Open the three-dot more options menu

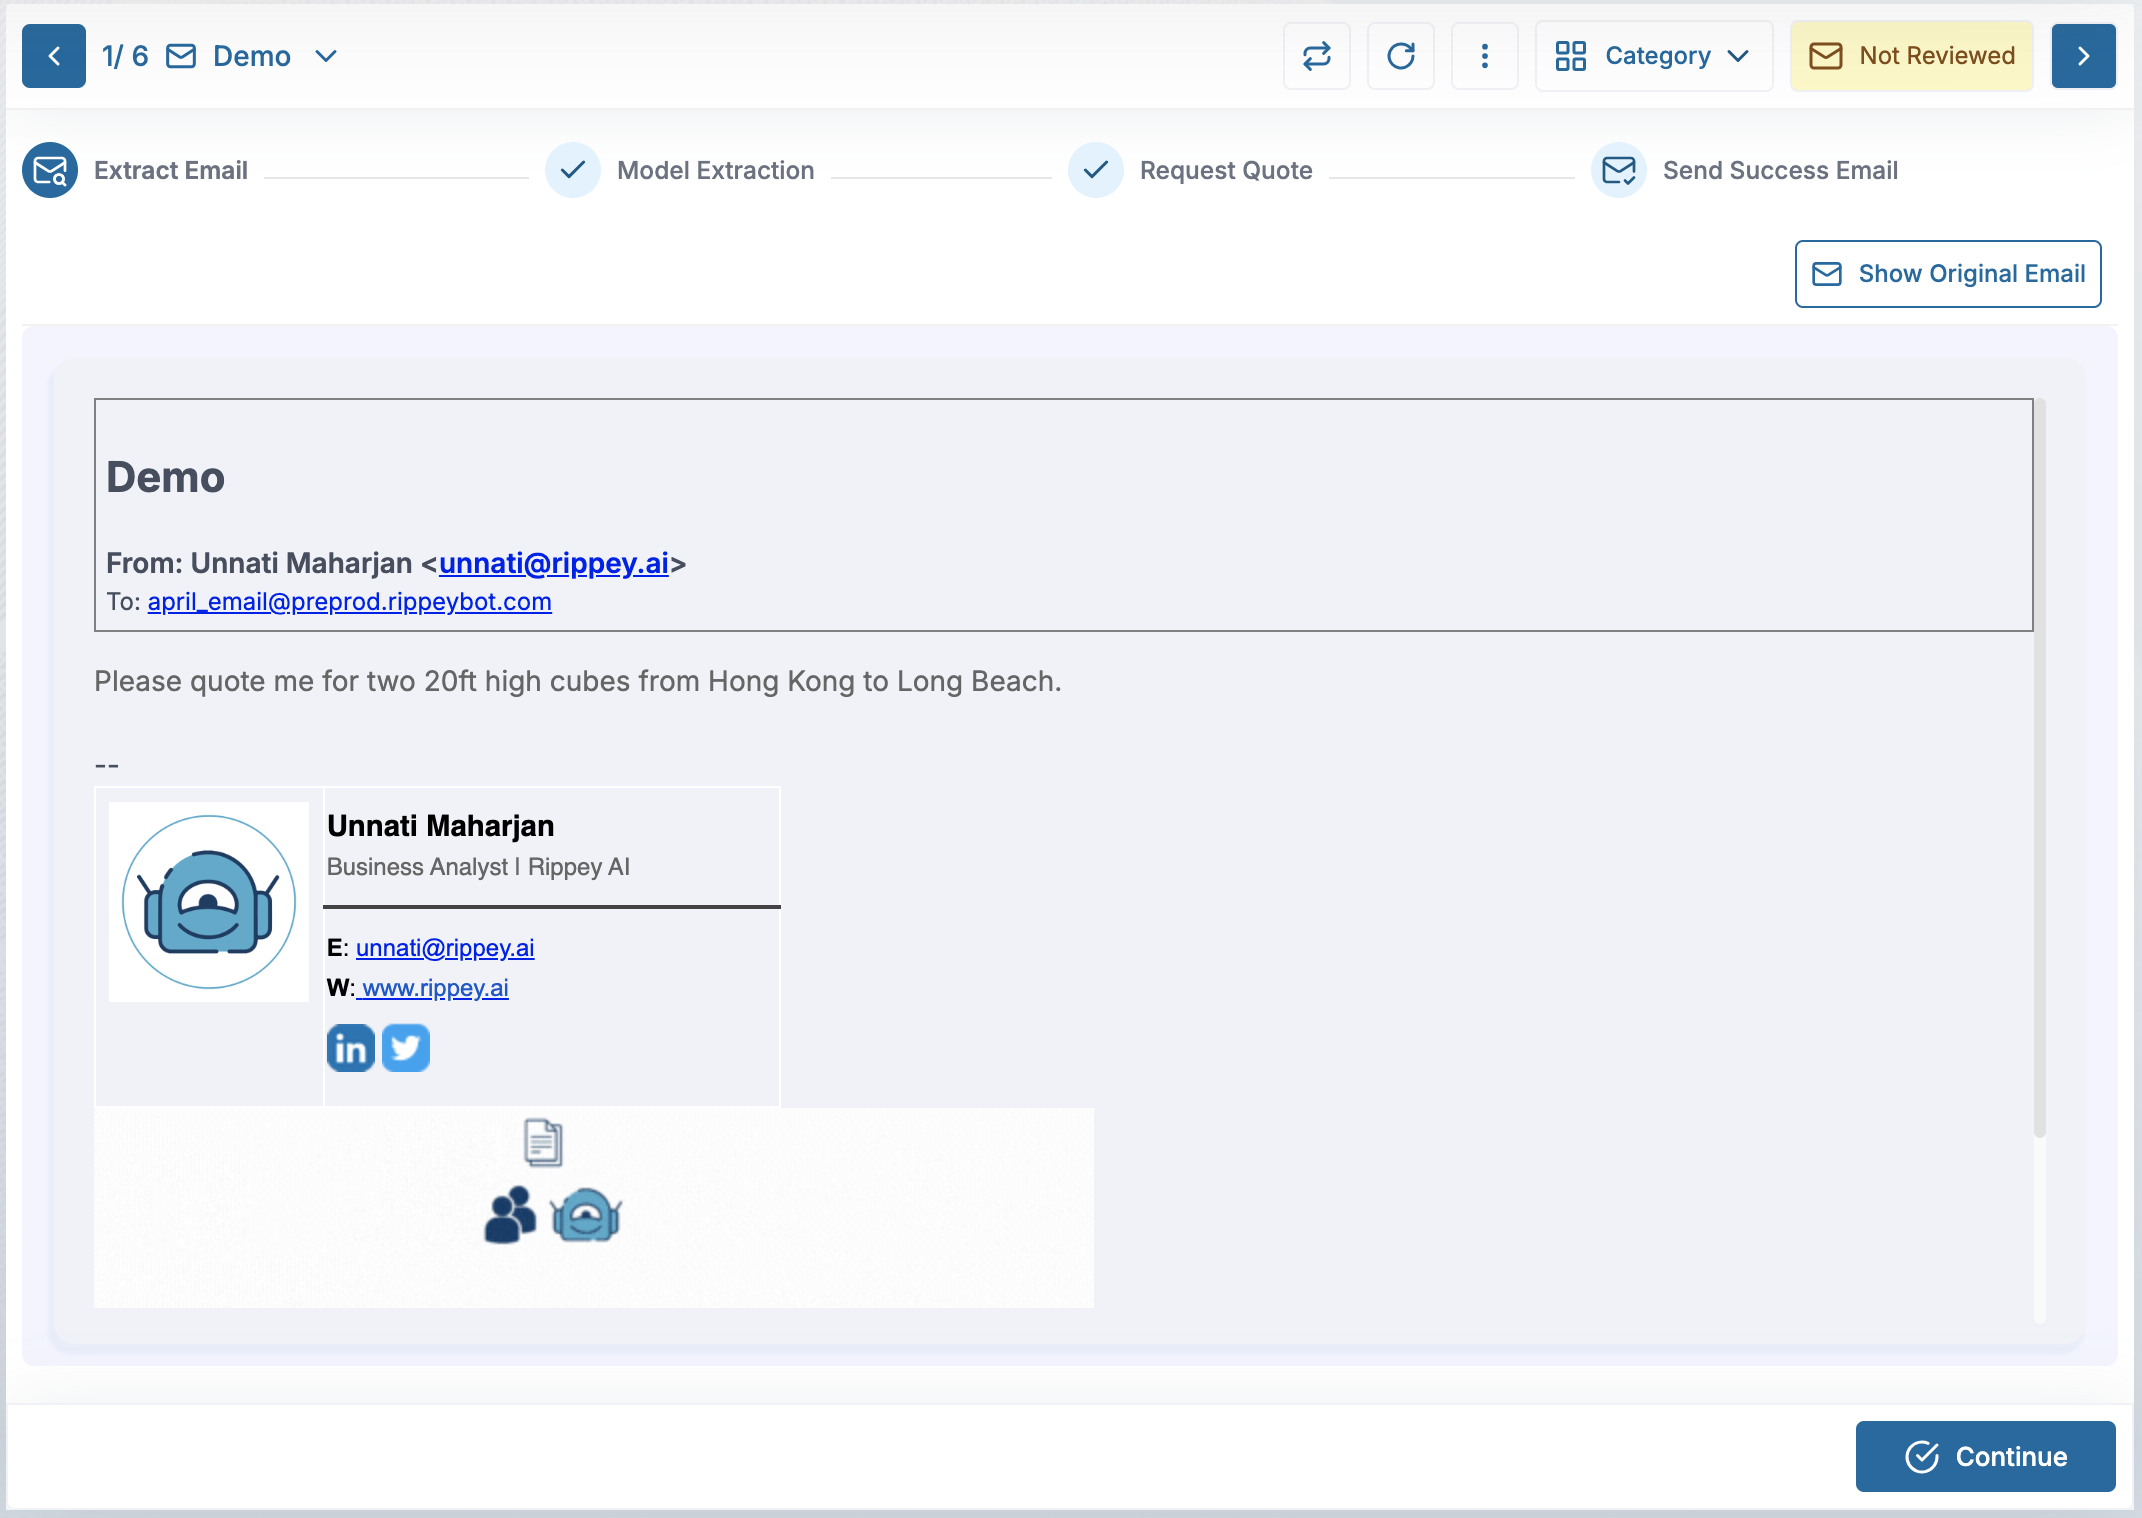tap(1484, 56)
